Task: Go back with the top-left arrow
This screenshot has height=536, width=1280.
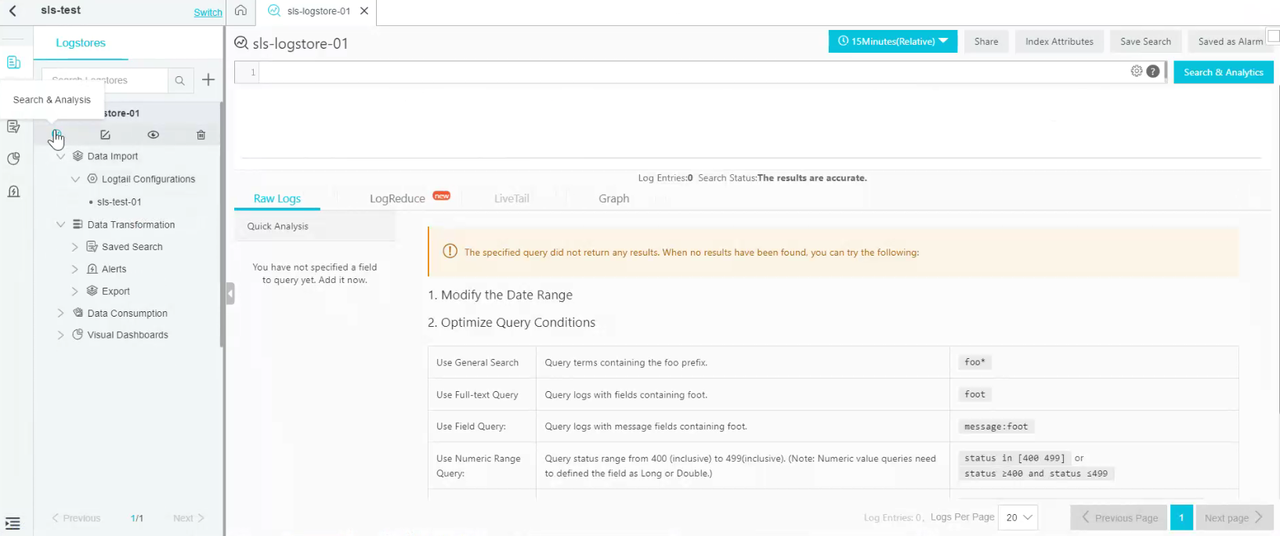Action: (13, 11)
